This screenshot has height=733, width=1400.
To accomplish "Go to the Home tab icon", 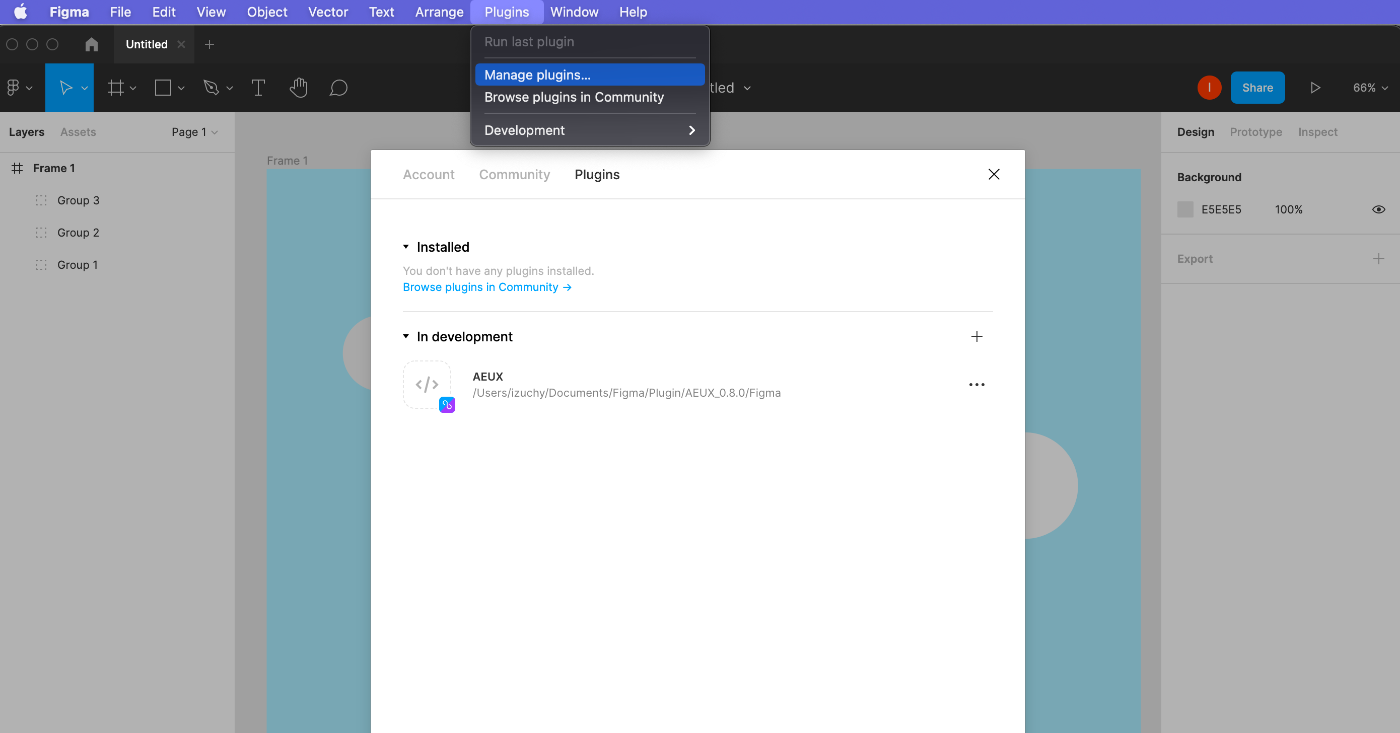I will (92, 44).
